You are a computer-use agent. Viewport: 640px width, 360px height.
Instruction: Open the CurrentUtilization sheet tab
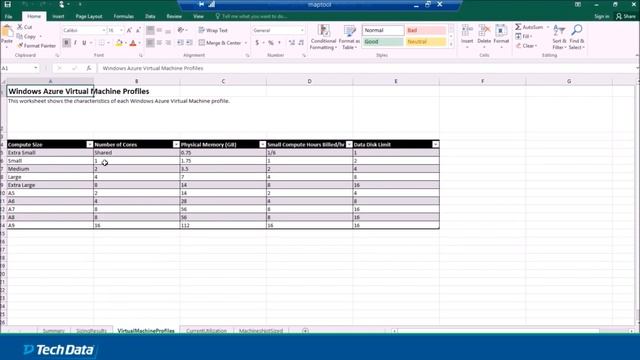pos(206,331)
